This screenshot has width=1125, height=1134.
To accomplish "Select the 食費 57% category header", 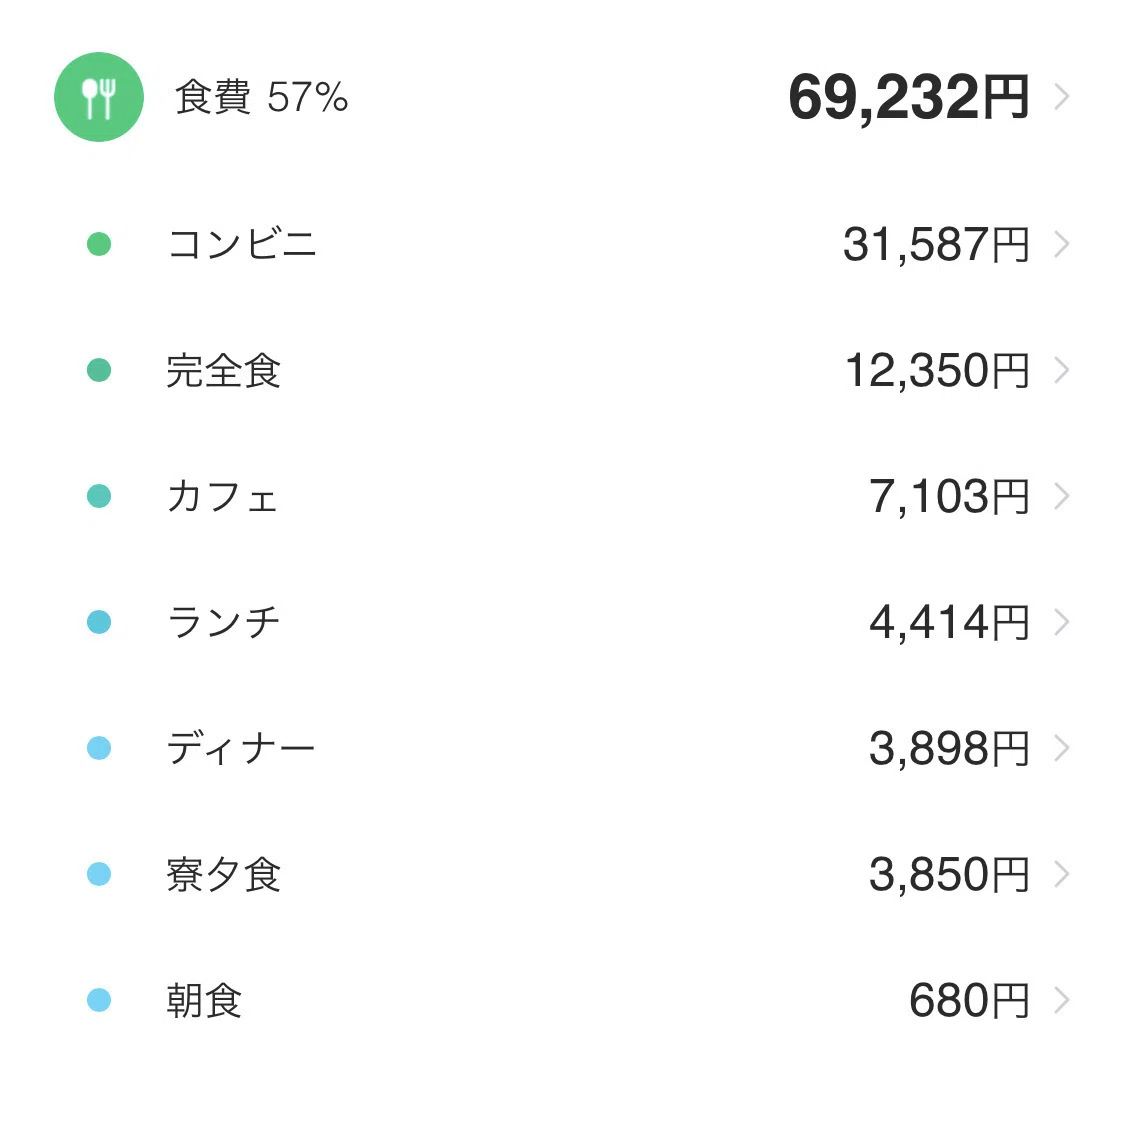I will pos(262,97).
